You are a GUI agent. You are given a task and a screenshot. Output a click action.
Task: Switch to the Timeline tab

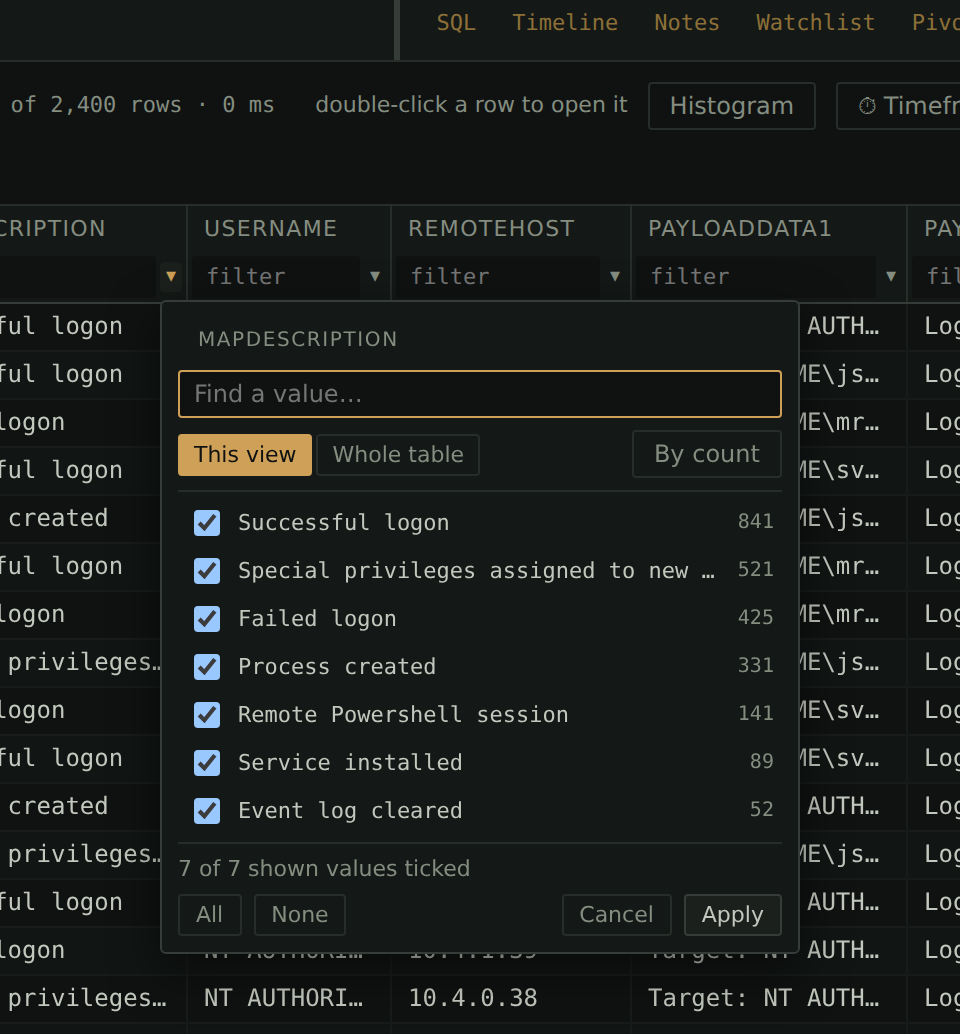565,23
